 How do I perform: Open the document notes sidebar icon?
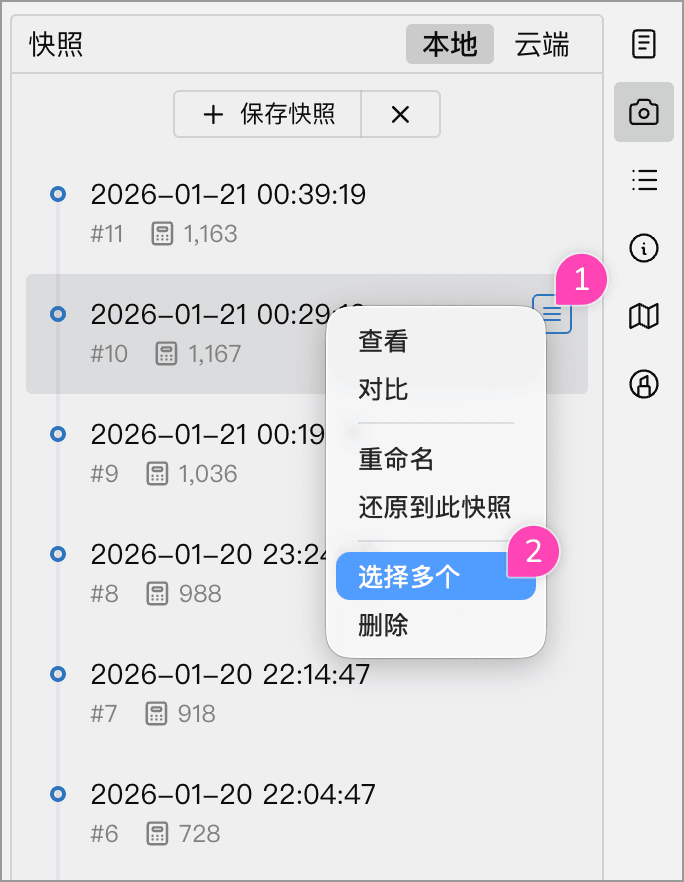pos(644,44)
